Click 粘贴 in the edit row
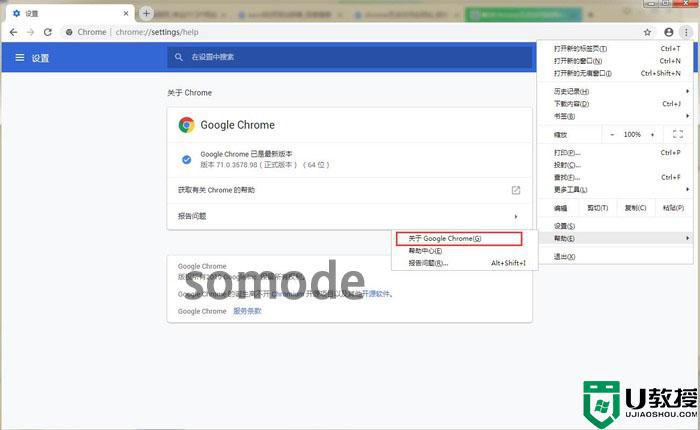Screen dimensions: 700x430 (673, 208)
